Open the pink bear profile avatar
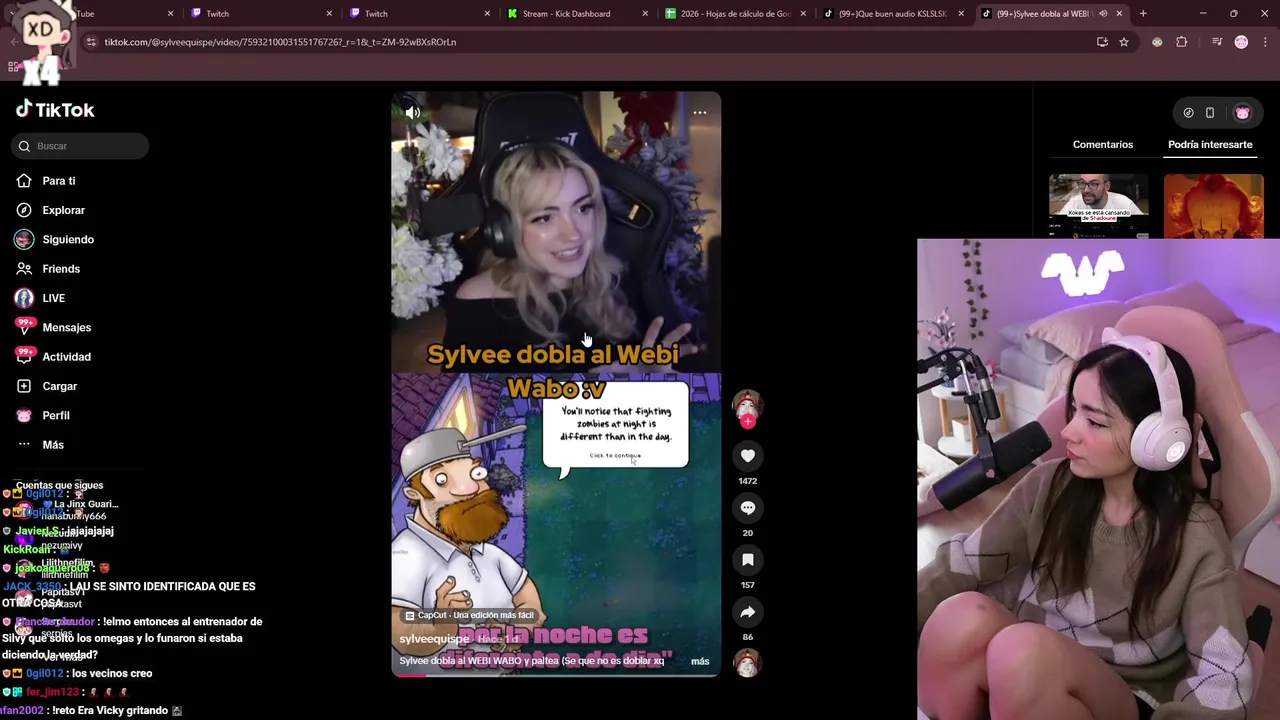 [x=1242, y=113]
